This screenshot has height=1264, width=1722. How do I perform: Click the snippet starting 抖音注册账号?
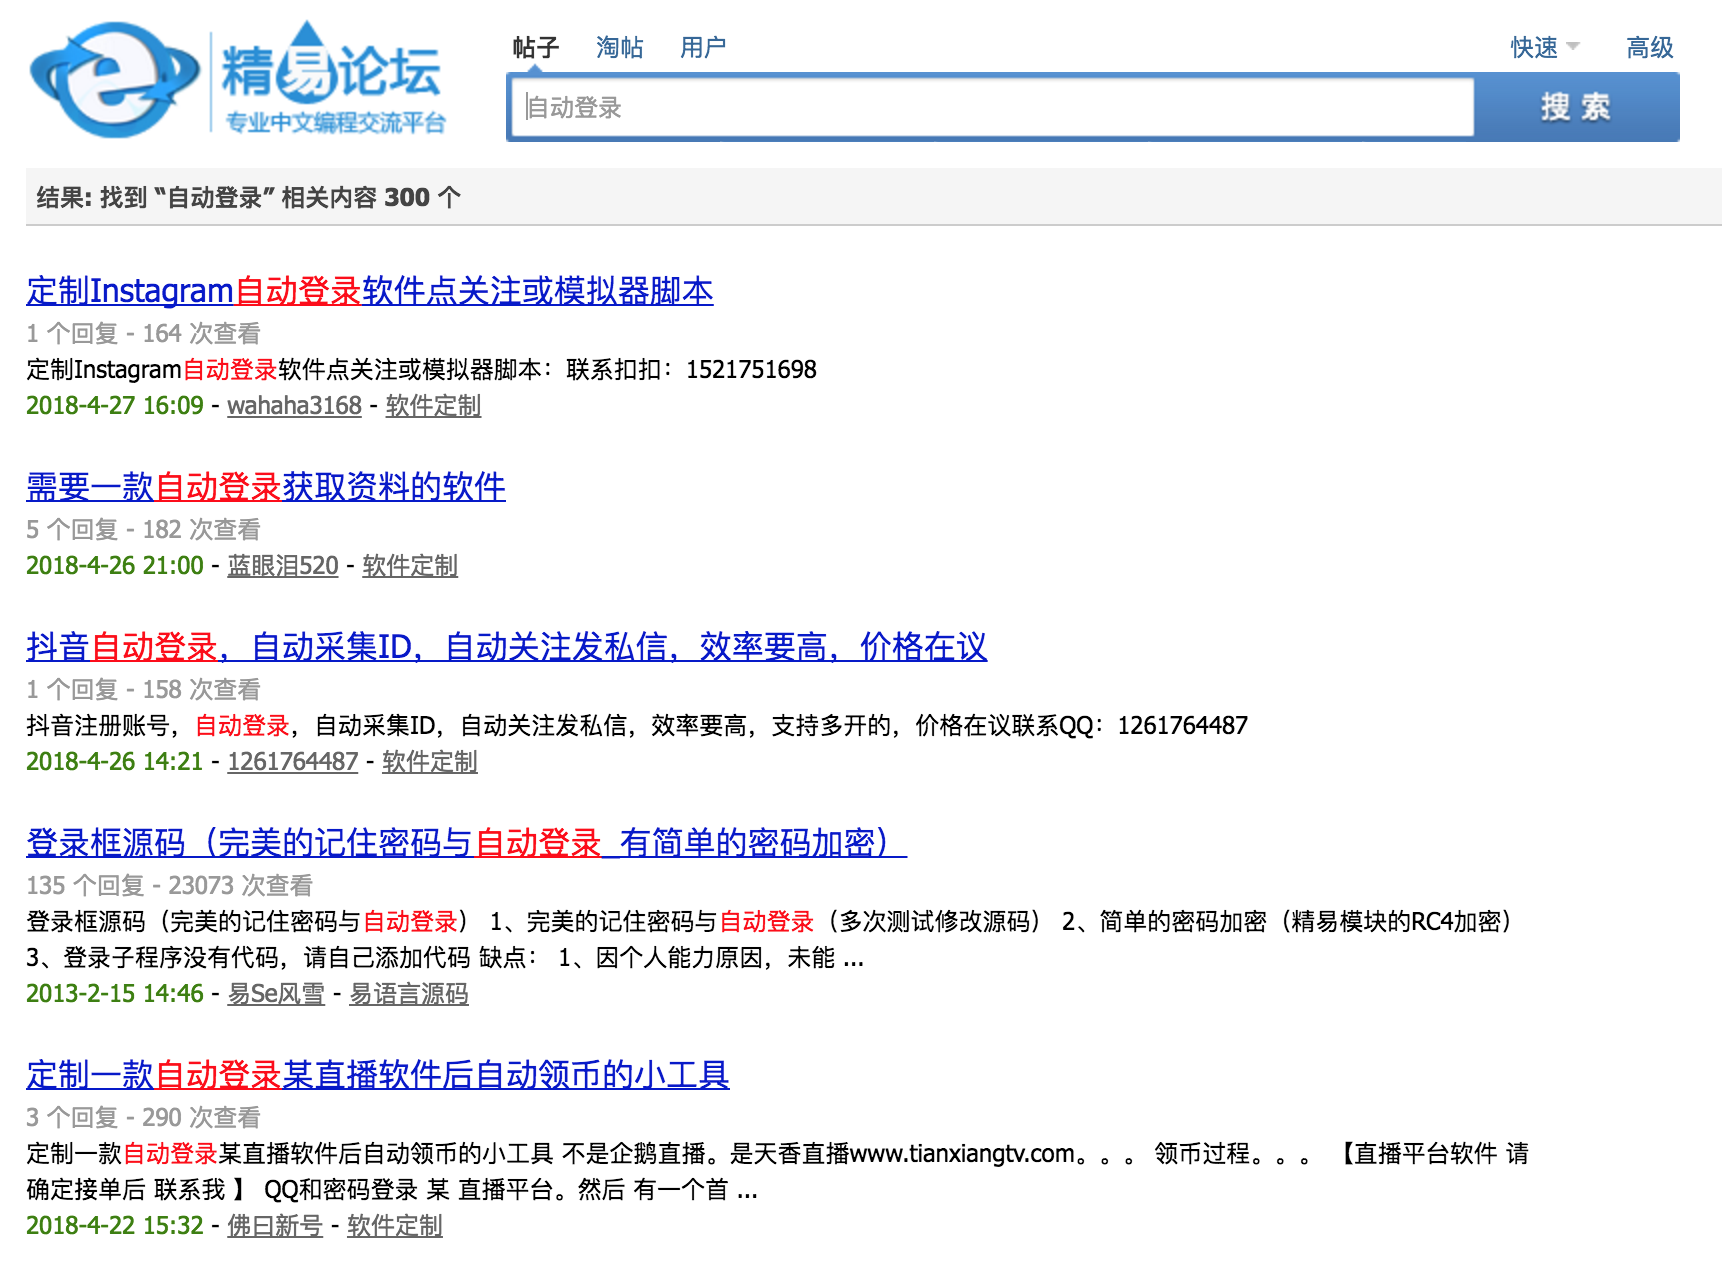click(x=637, y=725)
